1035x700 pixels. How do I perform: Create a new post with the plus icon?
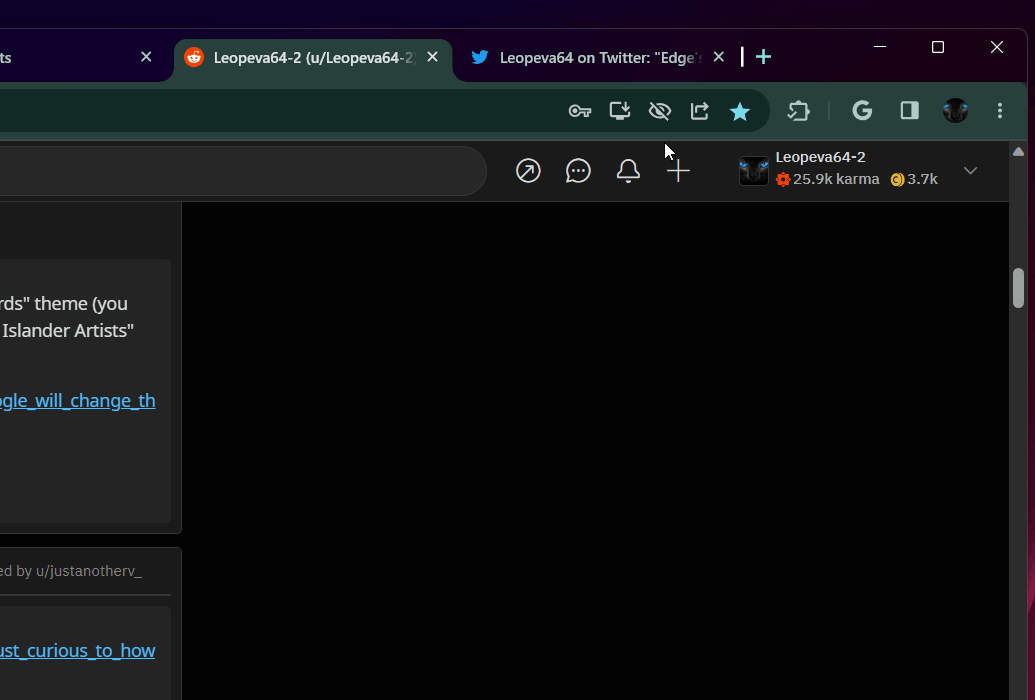point(679,170)
